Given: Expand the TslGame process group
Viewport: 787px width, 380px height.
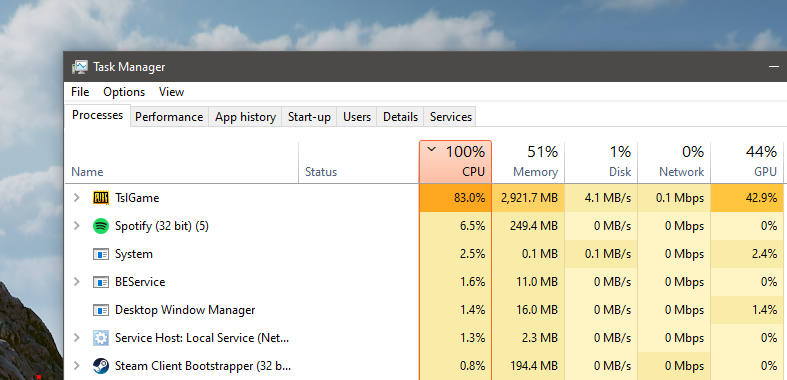Looking at the screenshot, I should [76, 198].
